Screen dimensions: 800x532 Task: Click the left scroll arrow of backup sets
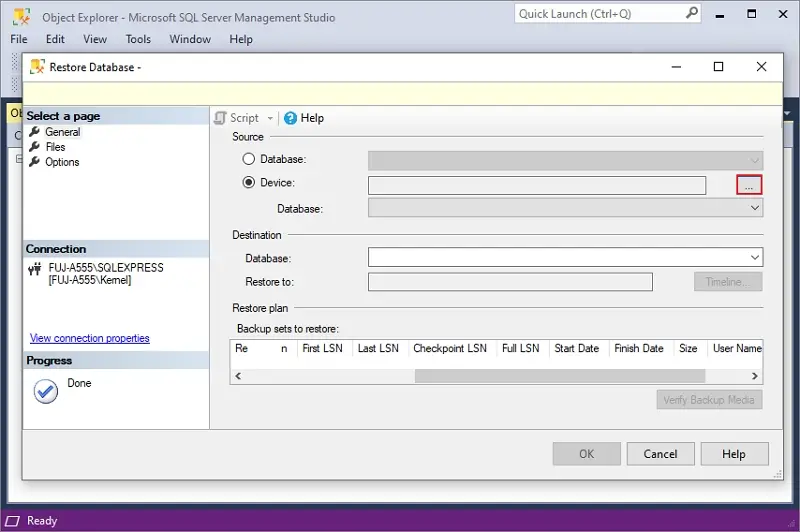238,376
